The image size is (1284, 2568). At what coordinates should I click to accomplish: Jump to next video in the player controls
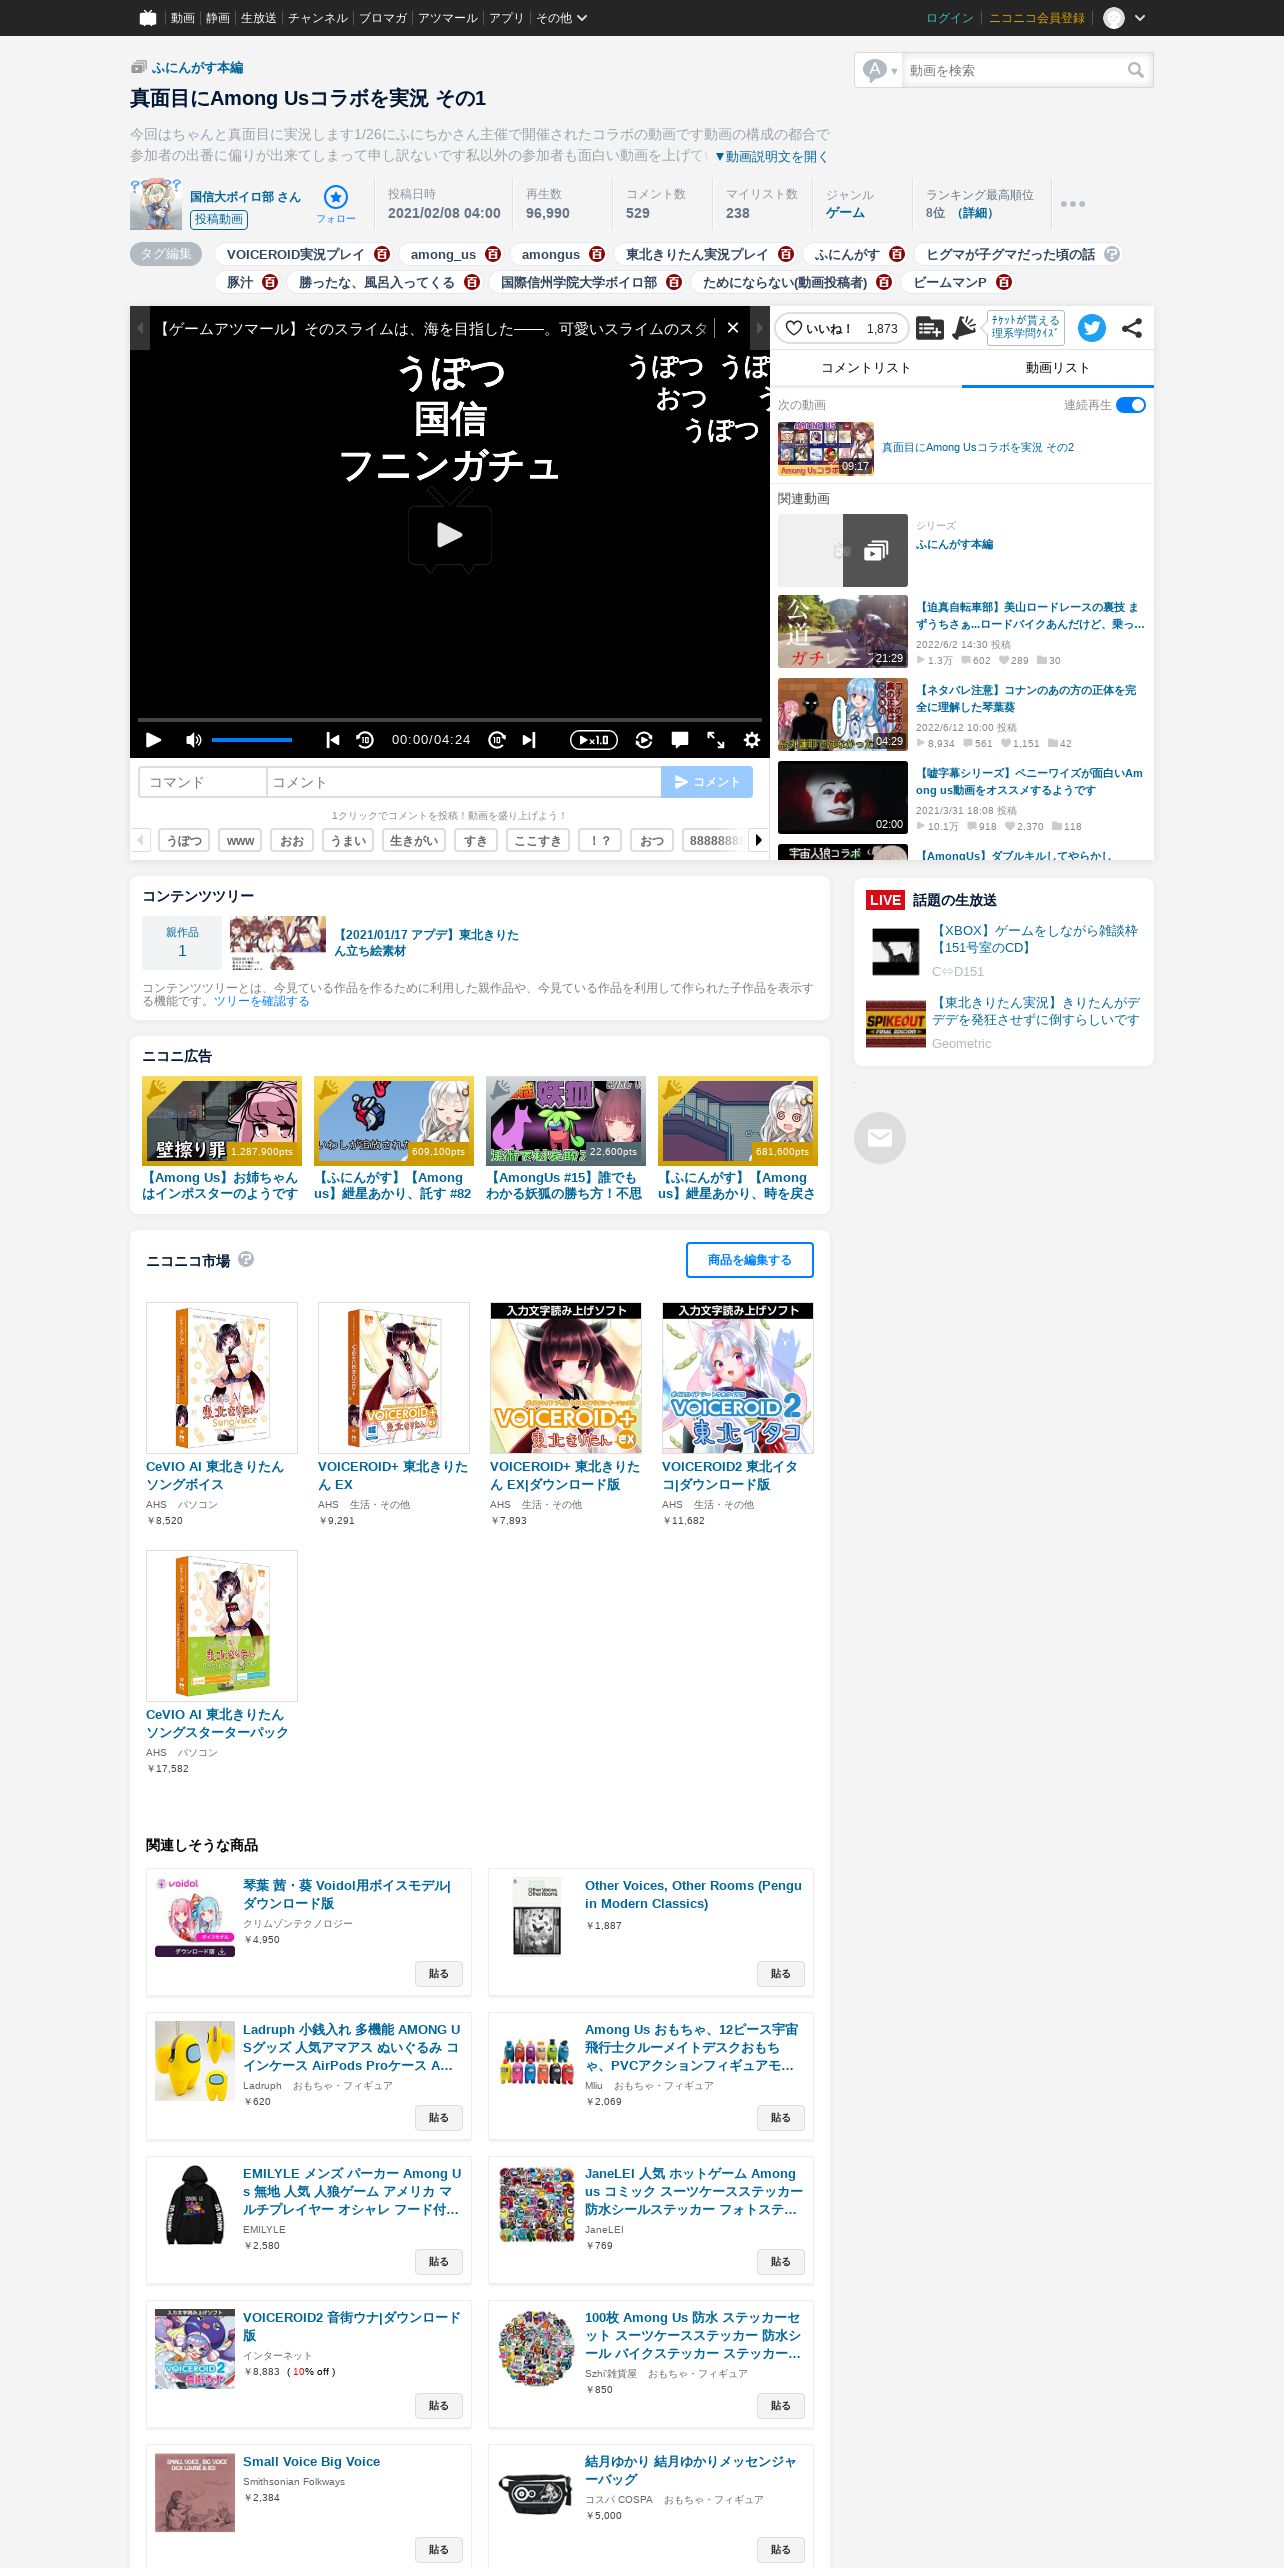[529, 740]
